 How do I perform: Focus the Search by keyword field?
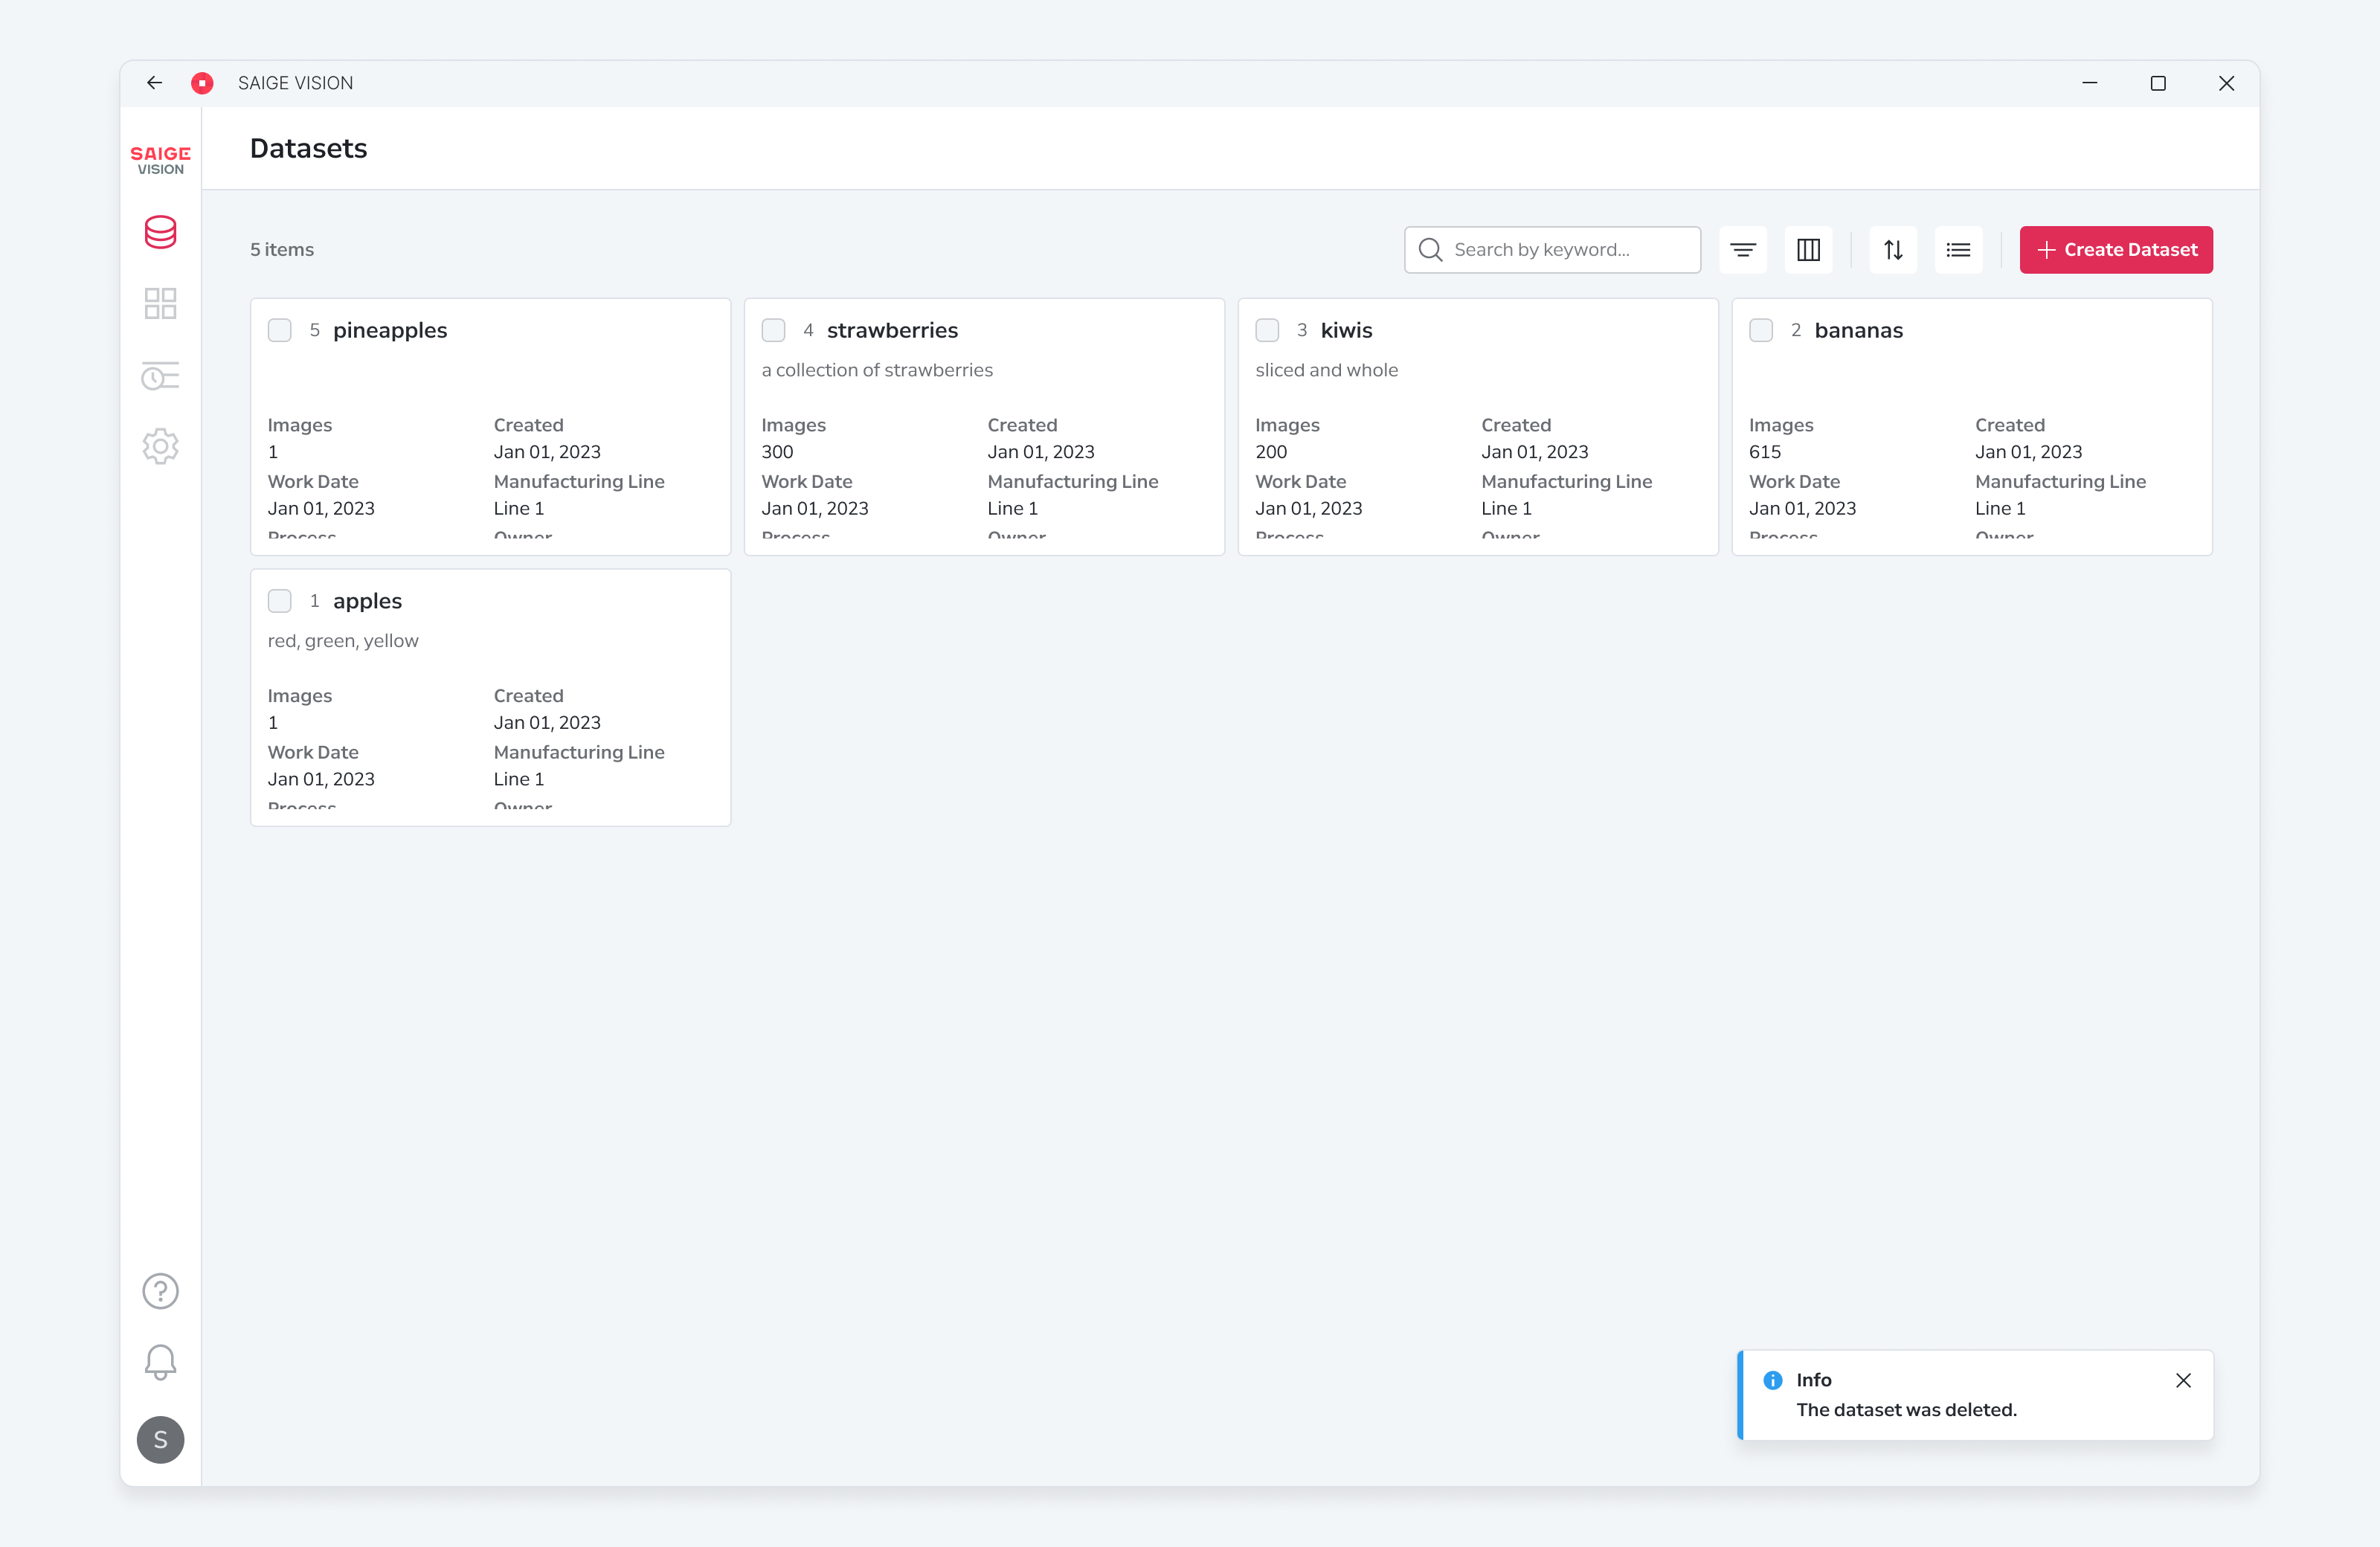click(x=1552, y=250)
